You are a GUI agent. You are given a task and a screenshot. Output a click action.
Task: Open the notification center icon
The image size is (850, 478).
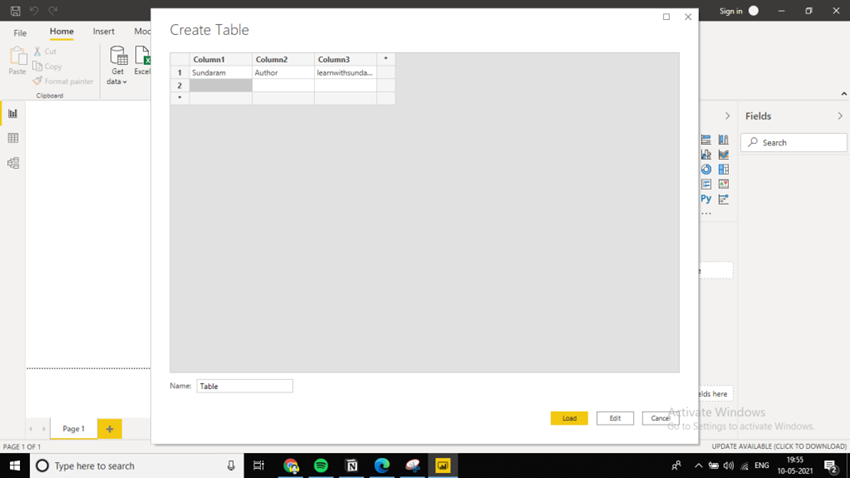tap(831, 466)
